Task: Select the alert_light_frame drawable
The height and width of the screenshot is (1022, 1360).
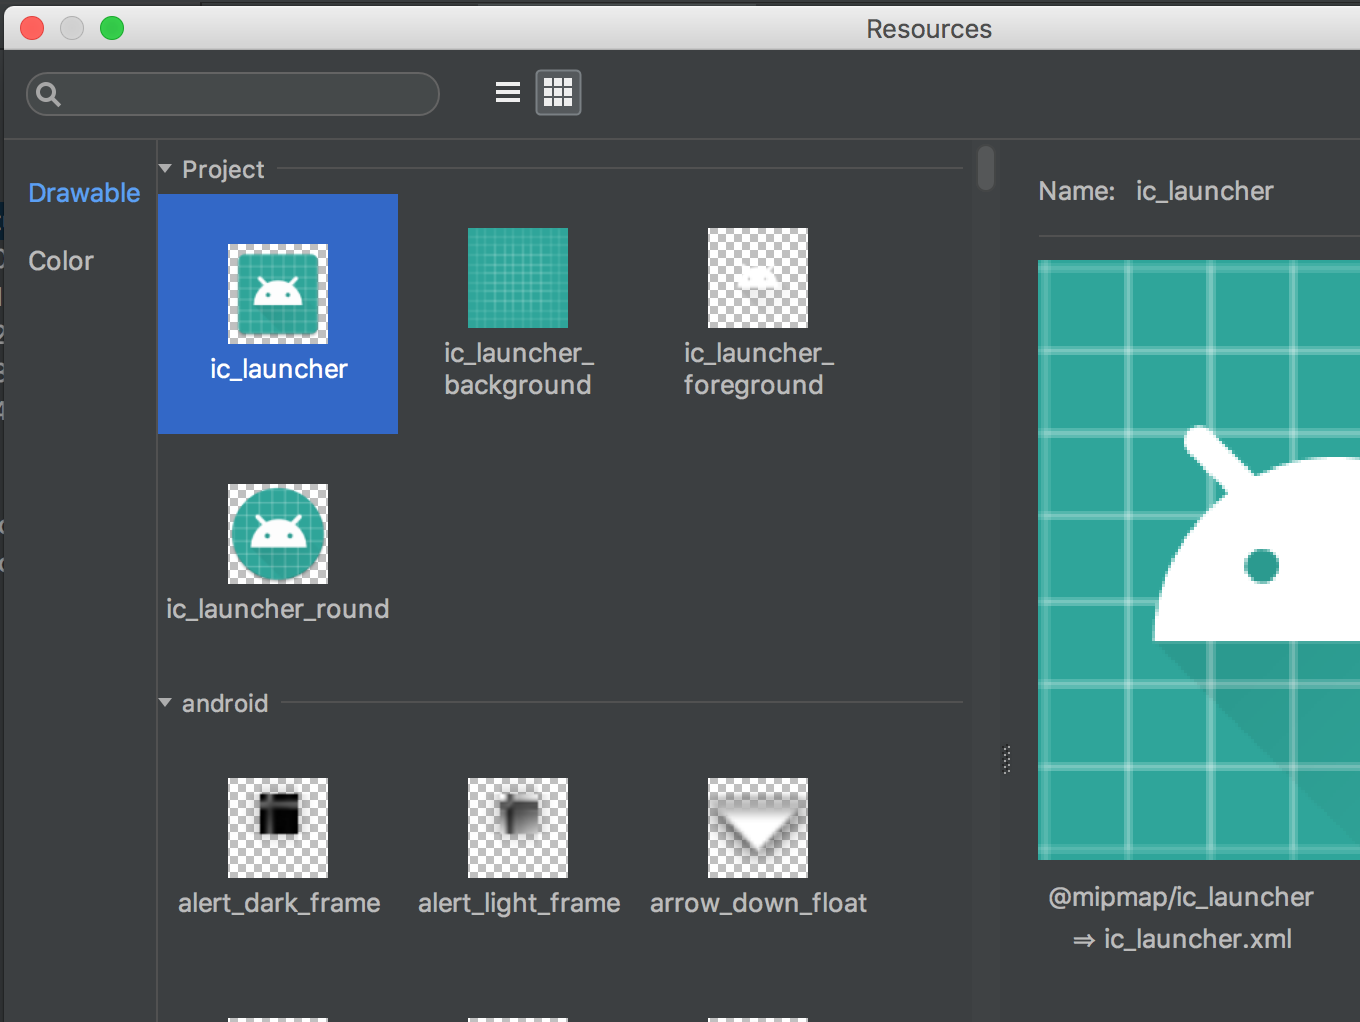Action: pos(518,828)
